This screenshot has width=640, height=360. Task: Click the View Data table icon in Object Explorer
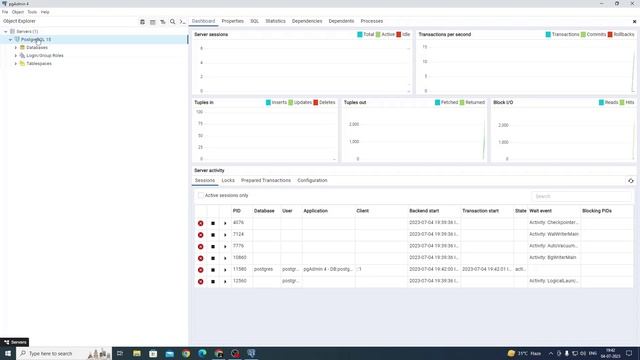152,22
